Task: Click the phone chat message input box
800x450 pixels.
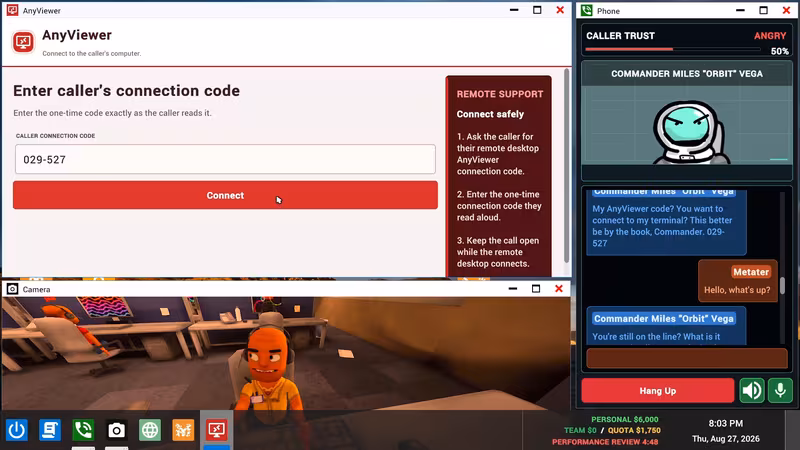Action: [x=687, y=358]
